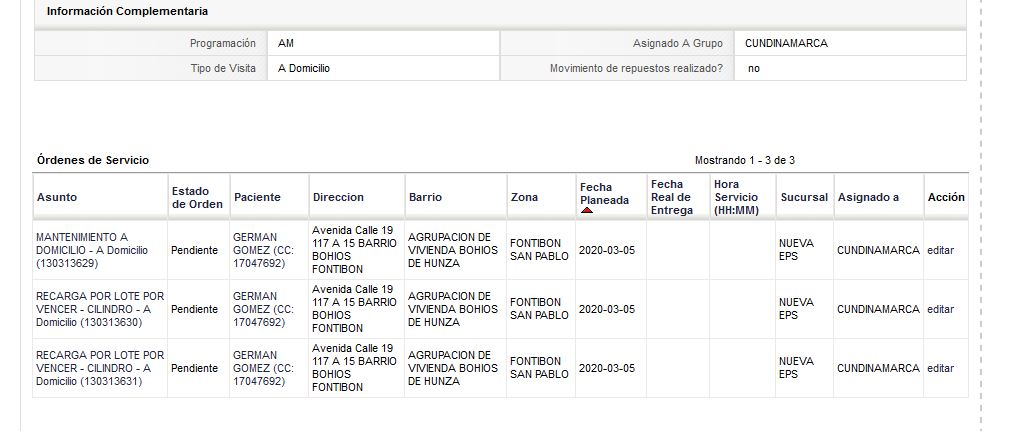The height and width of the screenshot is (431, 1032).
Task: Open editar for order 130313630
Action: coord(940,309)
